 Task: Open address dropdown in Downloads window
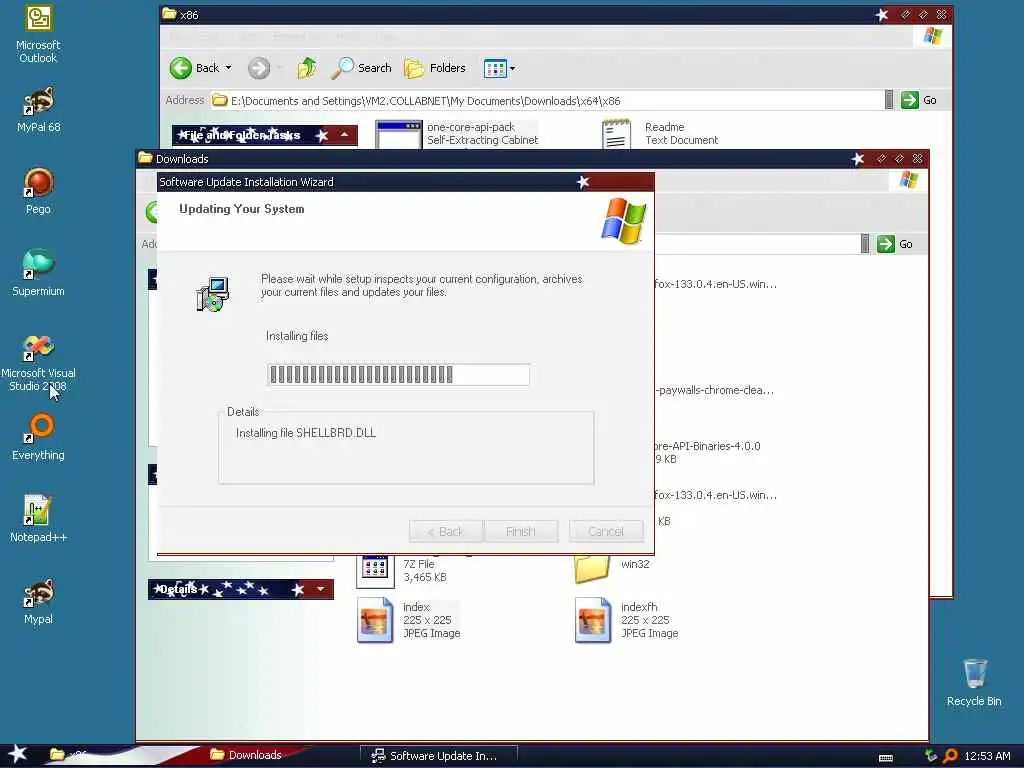point(865,244)
